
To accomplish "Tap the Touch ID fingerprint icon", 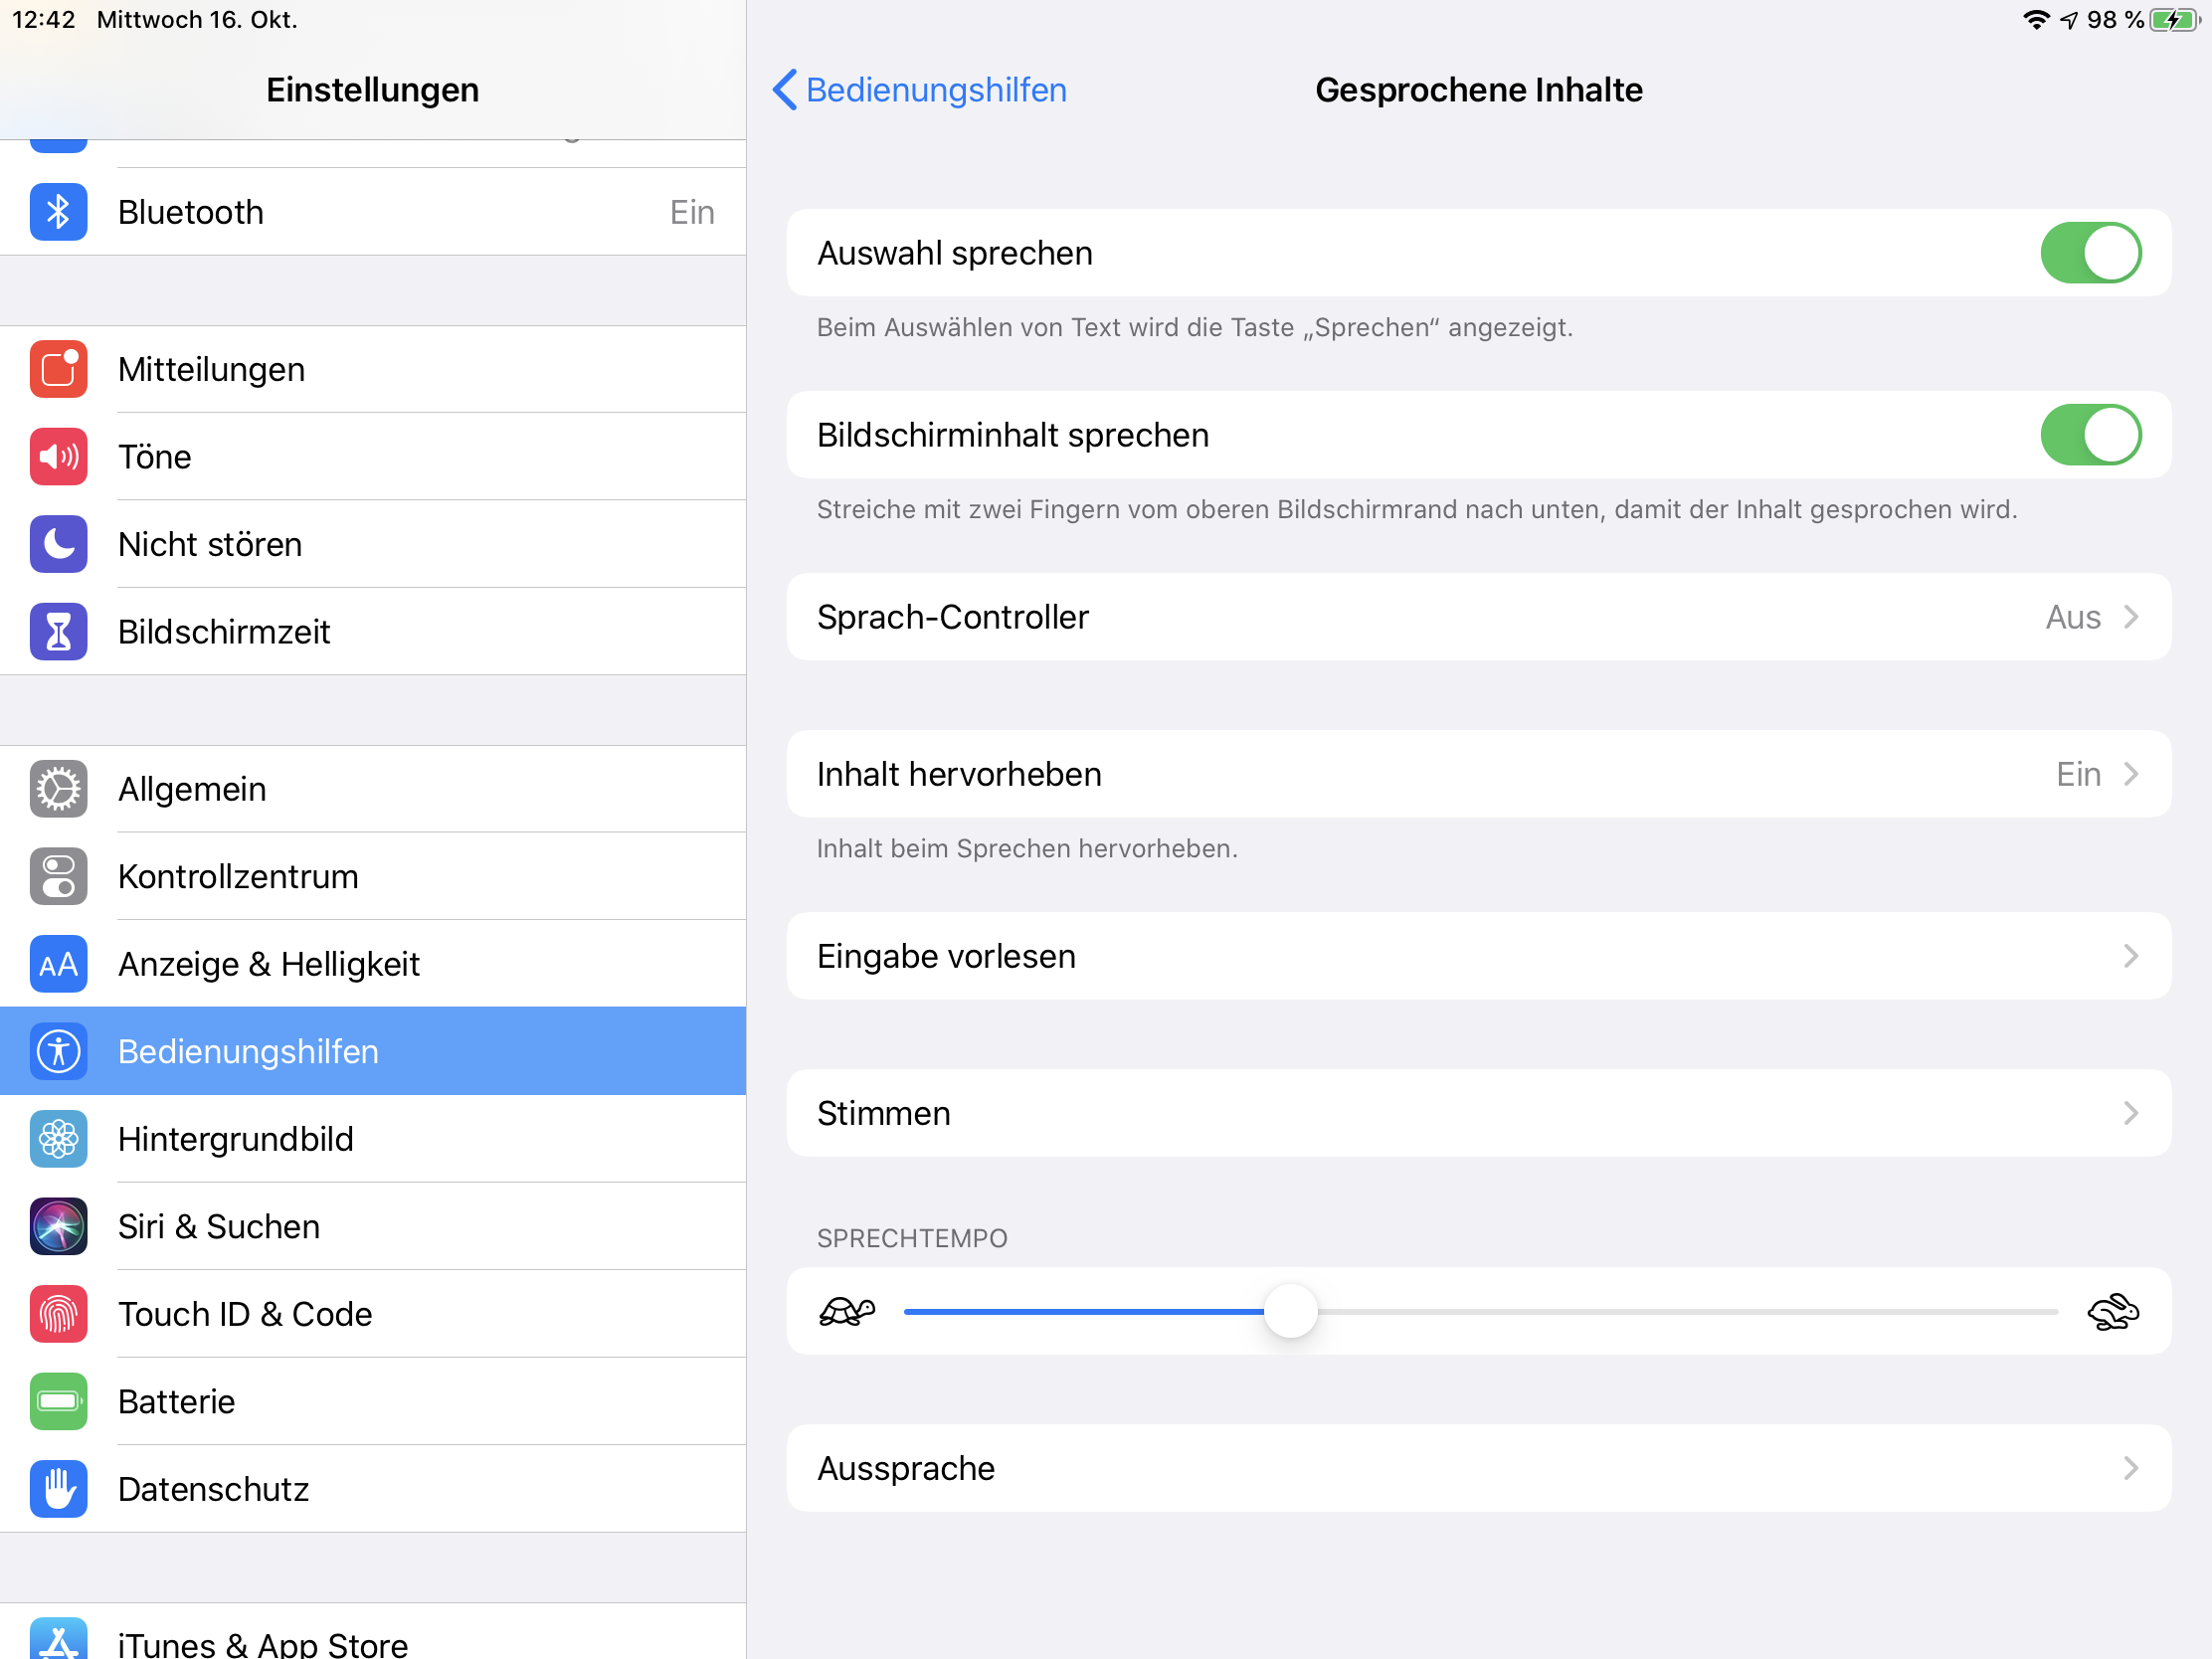I will pyautogui.click(x=58, y=1314).
